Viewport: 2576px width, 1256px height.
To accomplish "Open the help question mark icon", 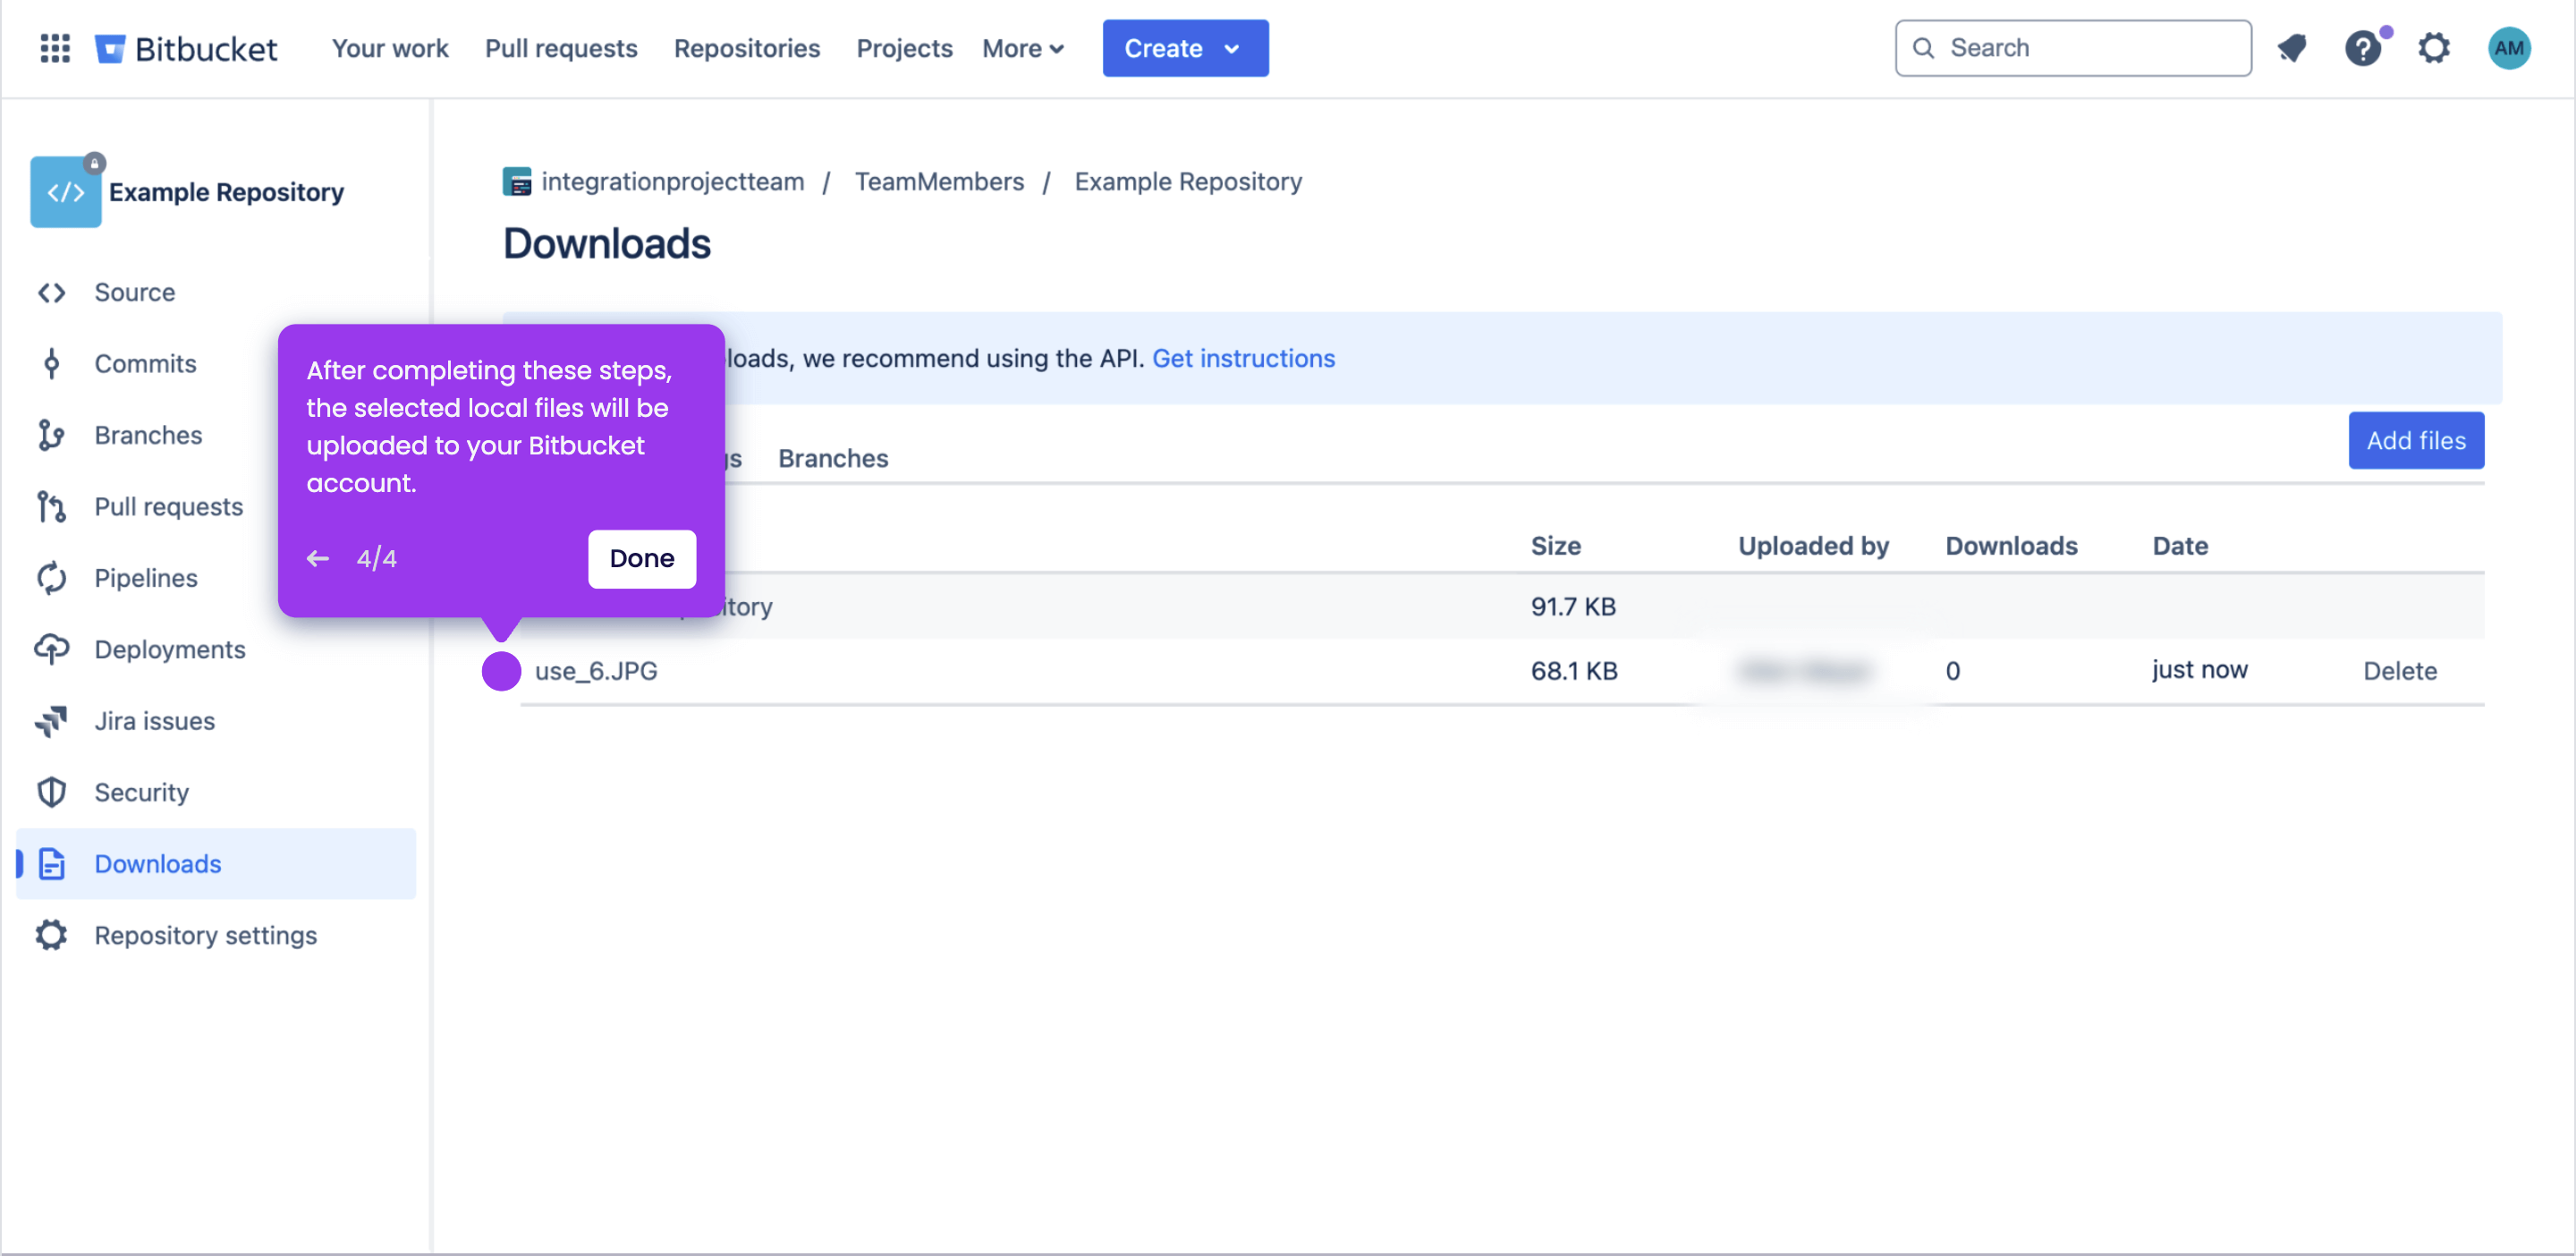I will pyautogui.click(x=2363, y=48).
